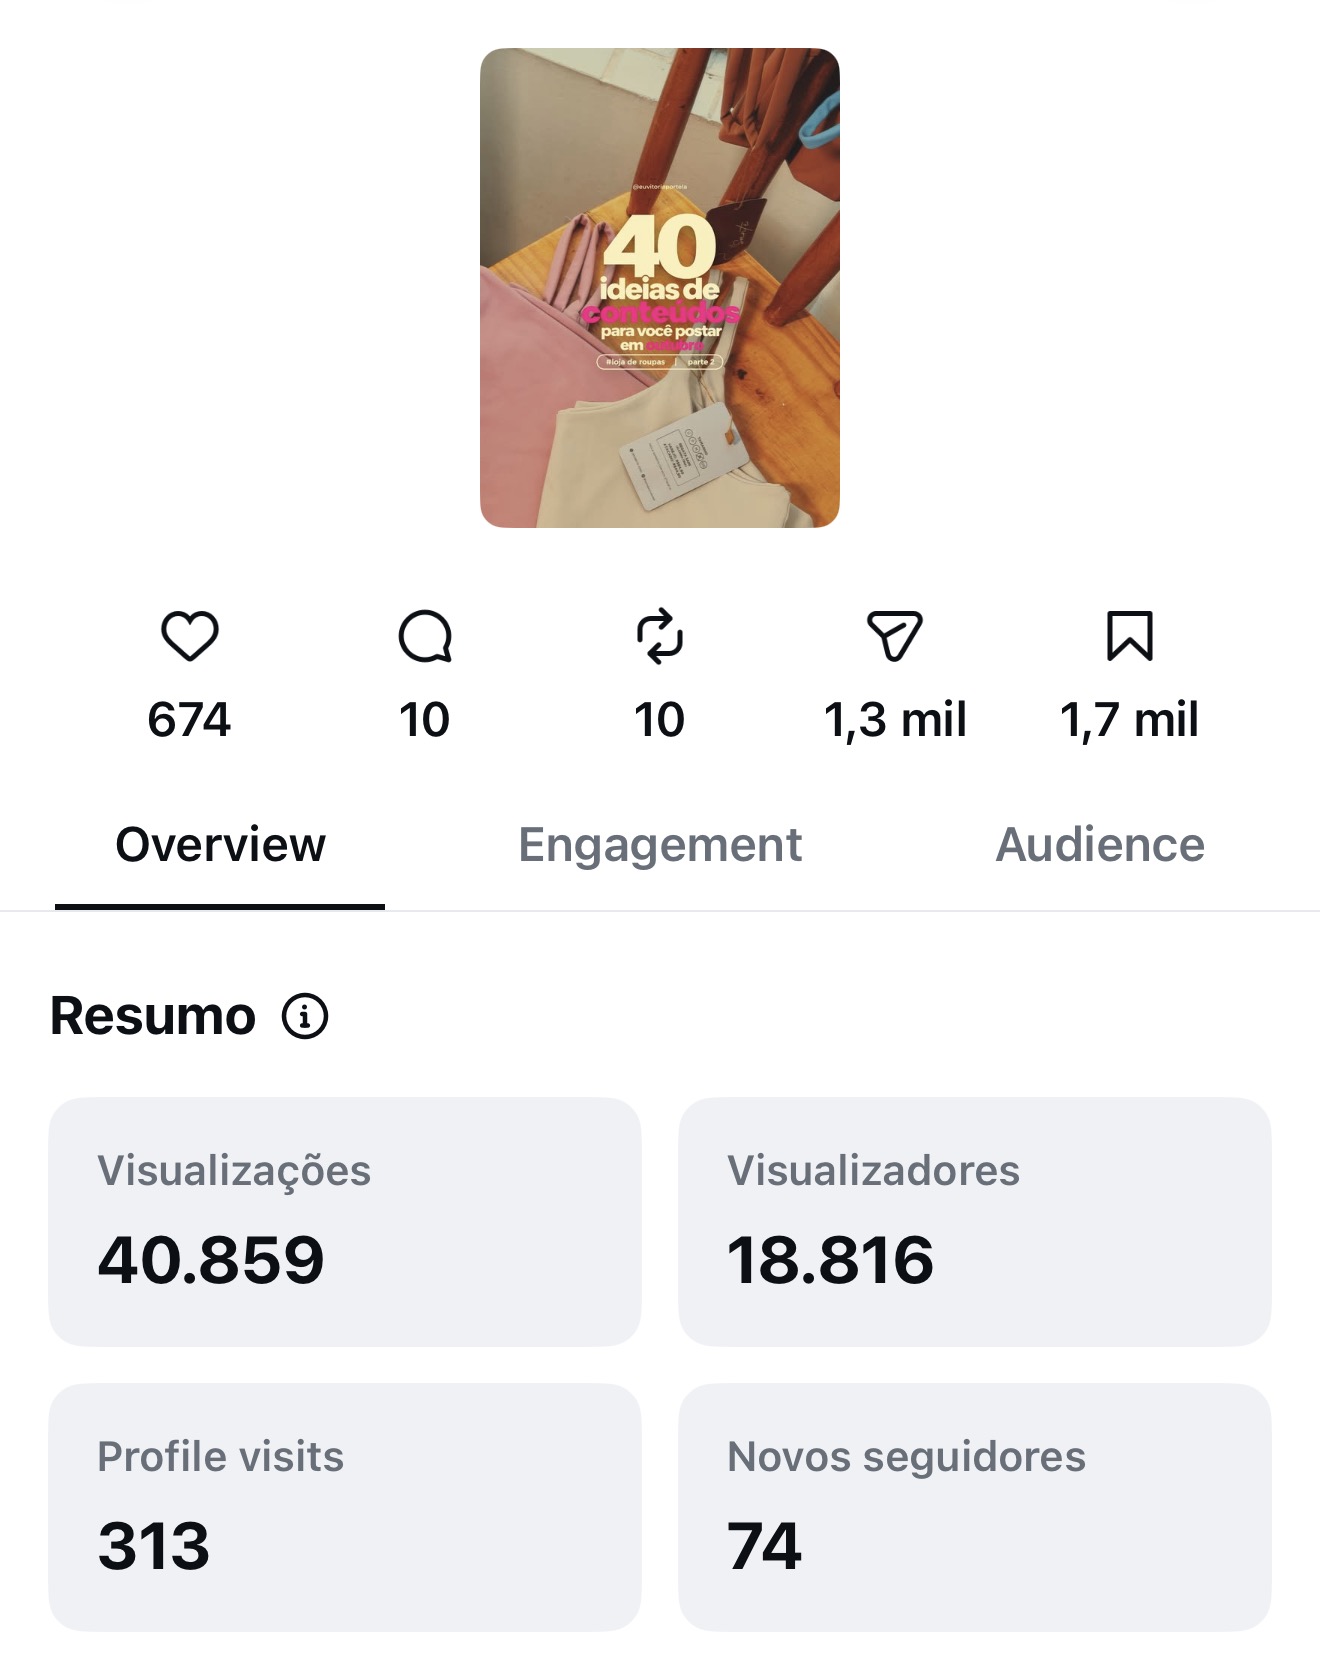Tap the heart likes icon

pyautogui.click(x=190, y=636)
